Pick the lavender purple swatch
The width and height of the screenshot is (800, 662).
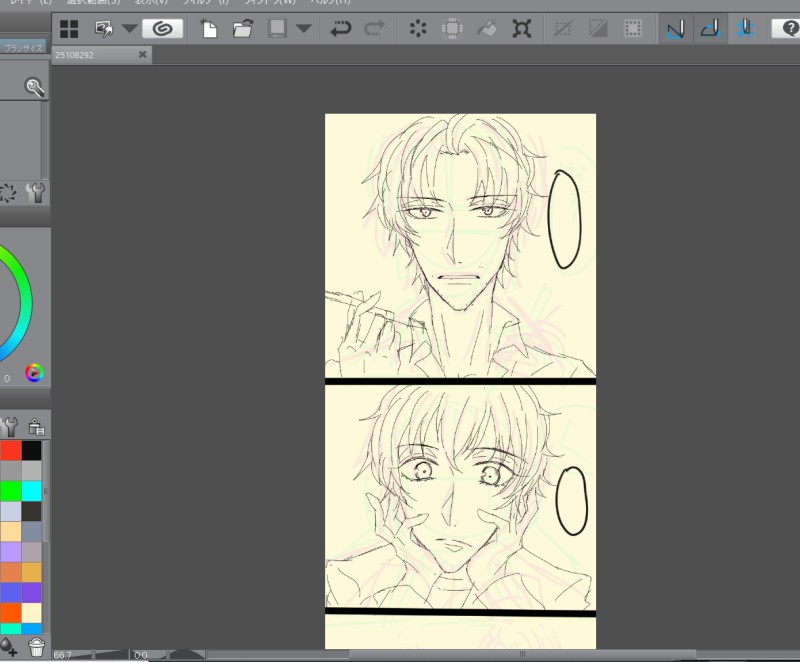tap(10, 552)
